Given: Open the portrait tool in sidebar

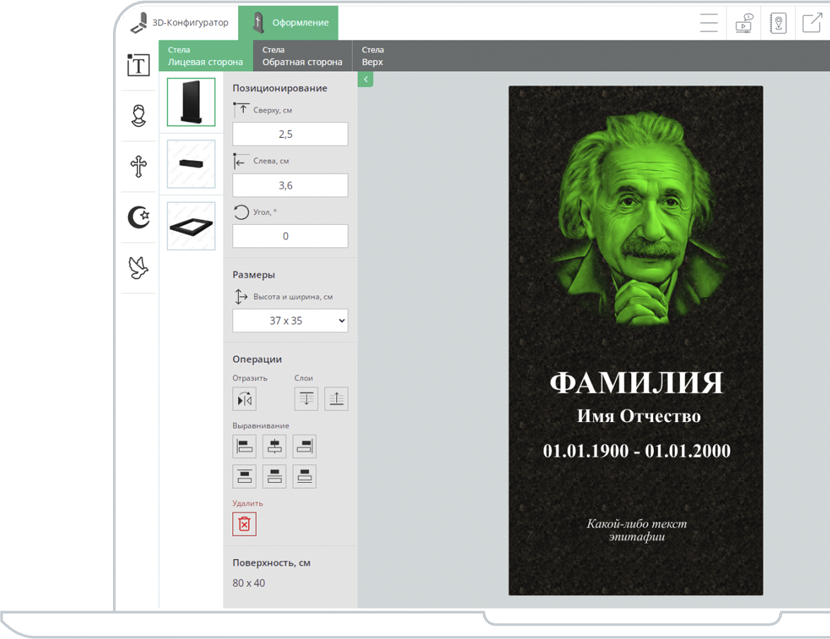Looking at the screenshot, I should tap(139, 116).
